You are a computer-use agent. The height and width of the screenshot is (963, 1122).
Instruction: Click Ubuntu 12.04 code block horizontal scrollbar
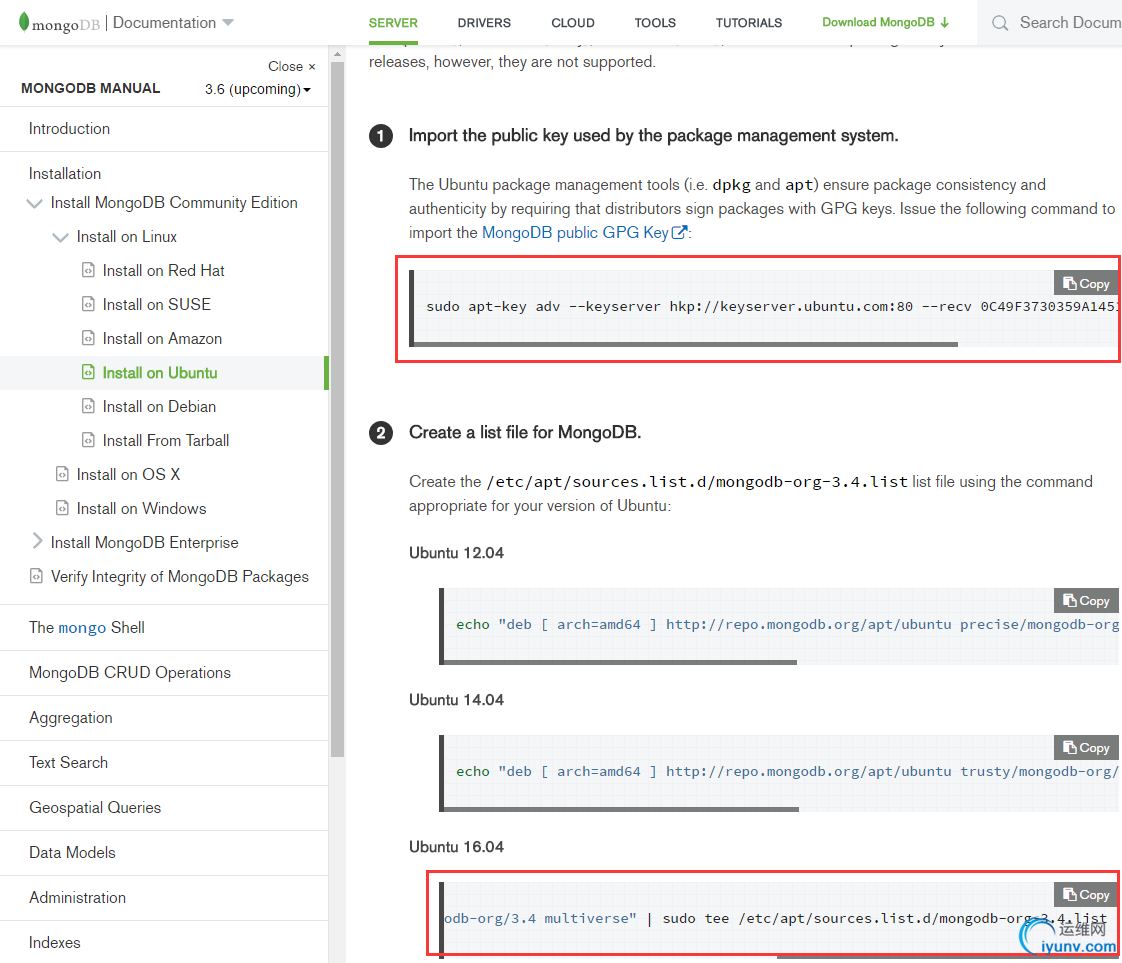[620, 663]
